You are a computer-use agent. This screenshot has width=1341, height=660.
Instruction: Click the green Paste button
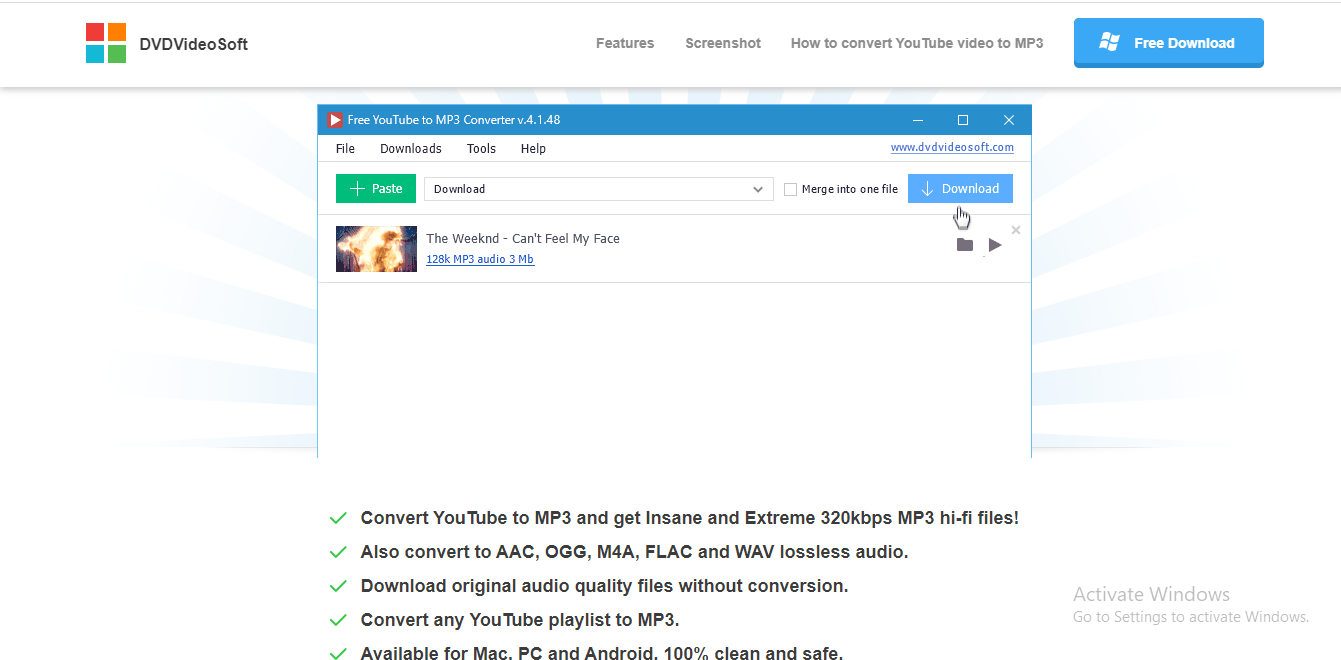376,188
